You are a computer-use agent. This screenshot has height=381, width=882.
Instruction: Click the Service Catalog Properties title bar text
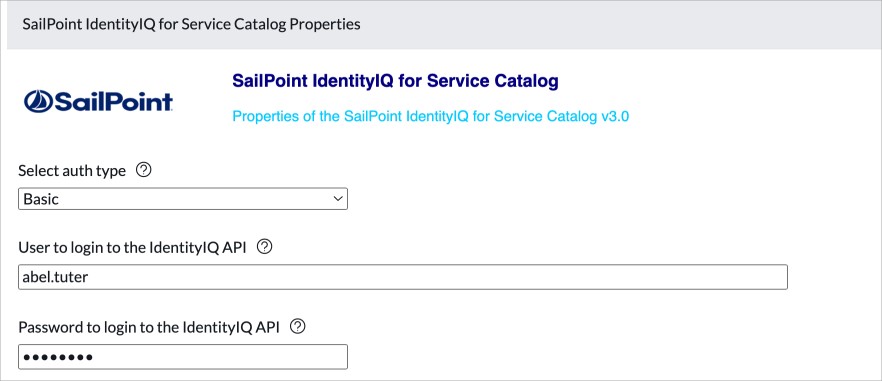pos(191,25)
